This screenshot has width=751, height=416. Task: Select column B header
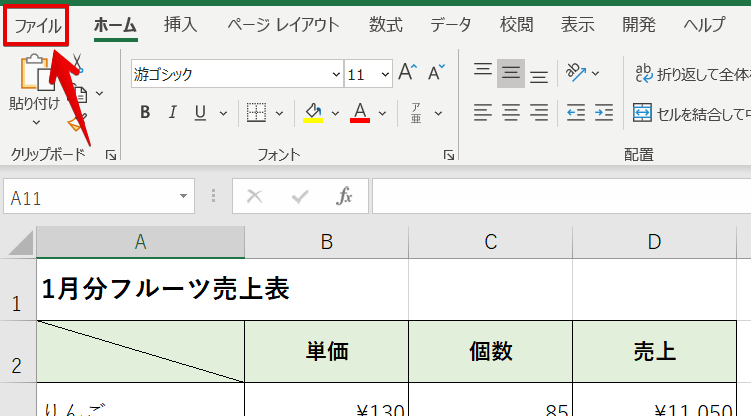(327, 242)
